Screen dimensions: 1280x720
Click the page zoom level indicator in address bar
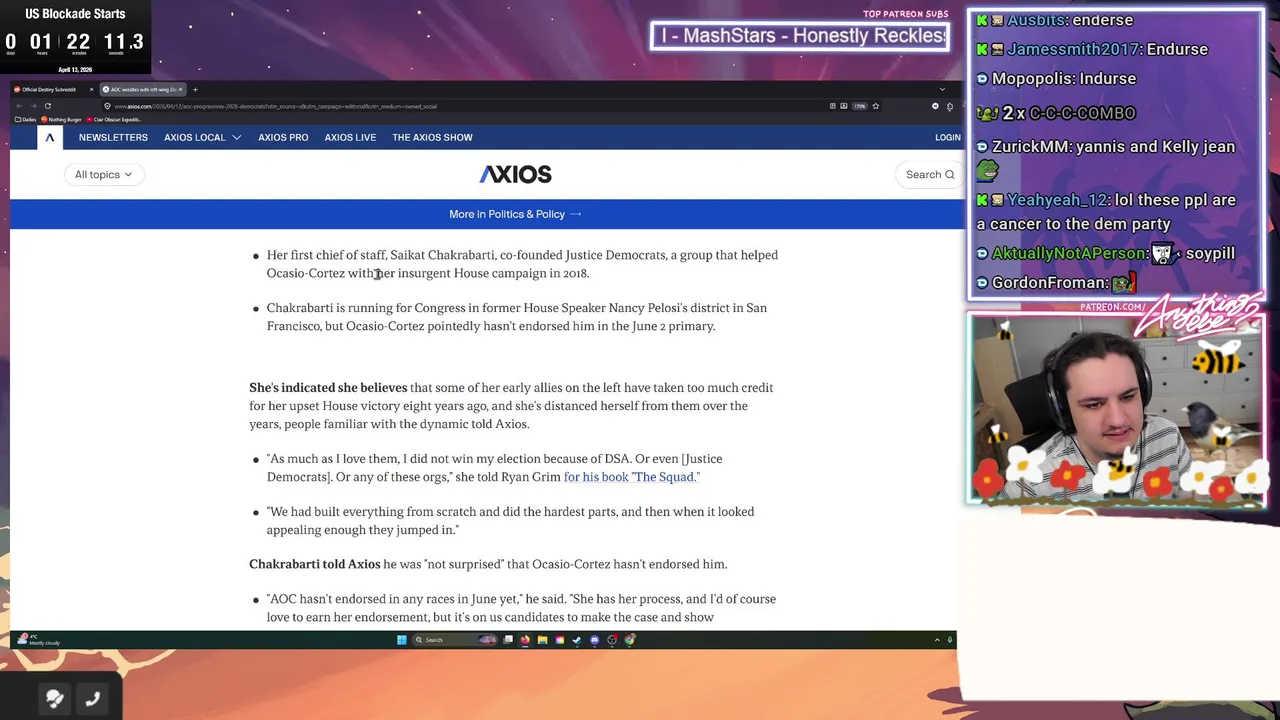(x=859, y=106)
